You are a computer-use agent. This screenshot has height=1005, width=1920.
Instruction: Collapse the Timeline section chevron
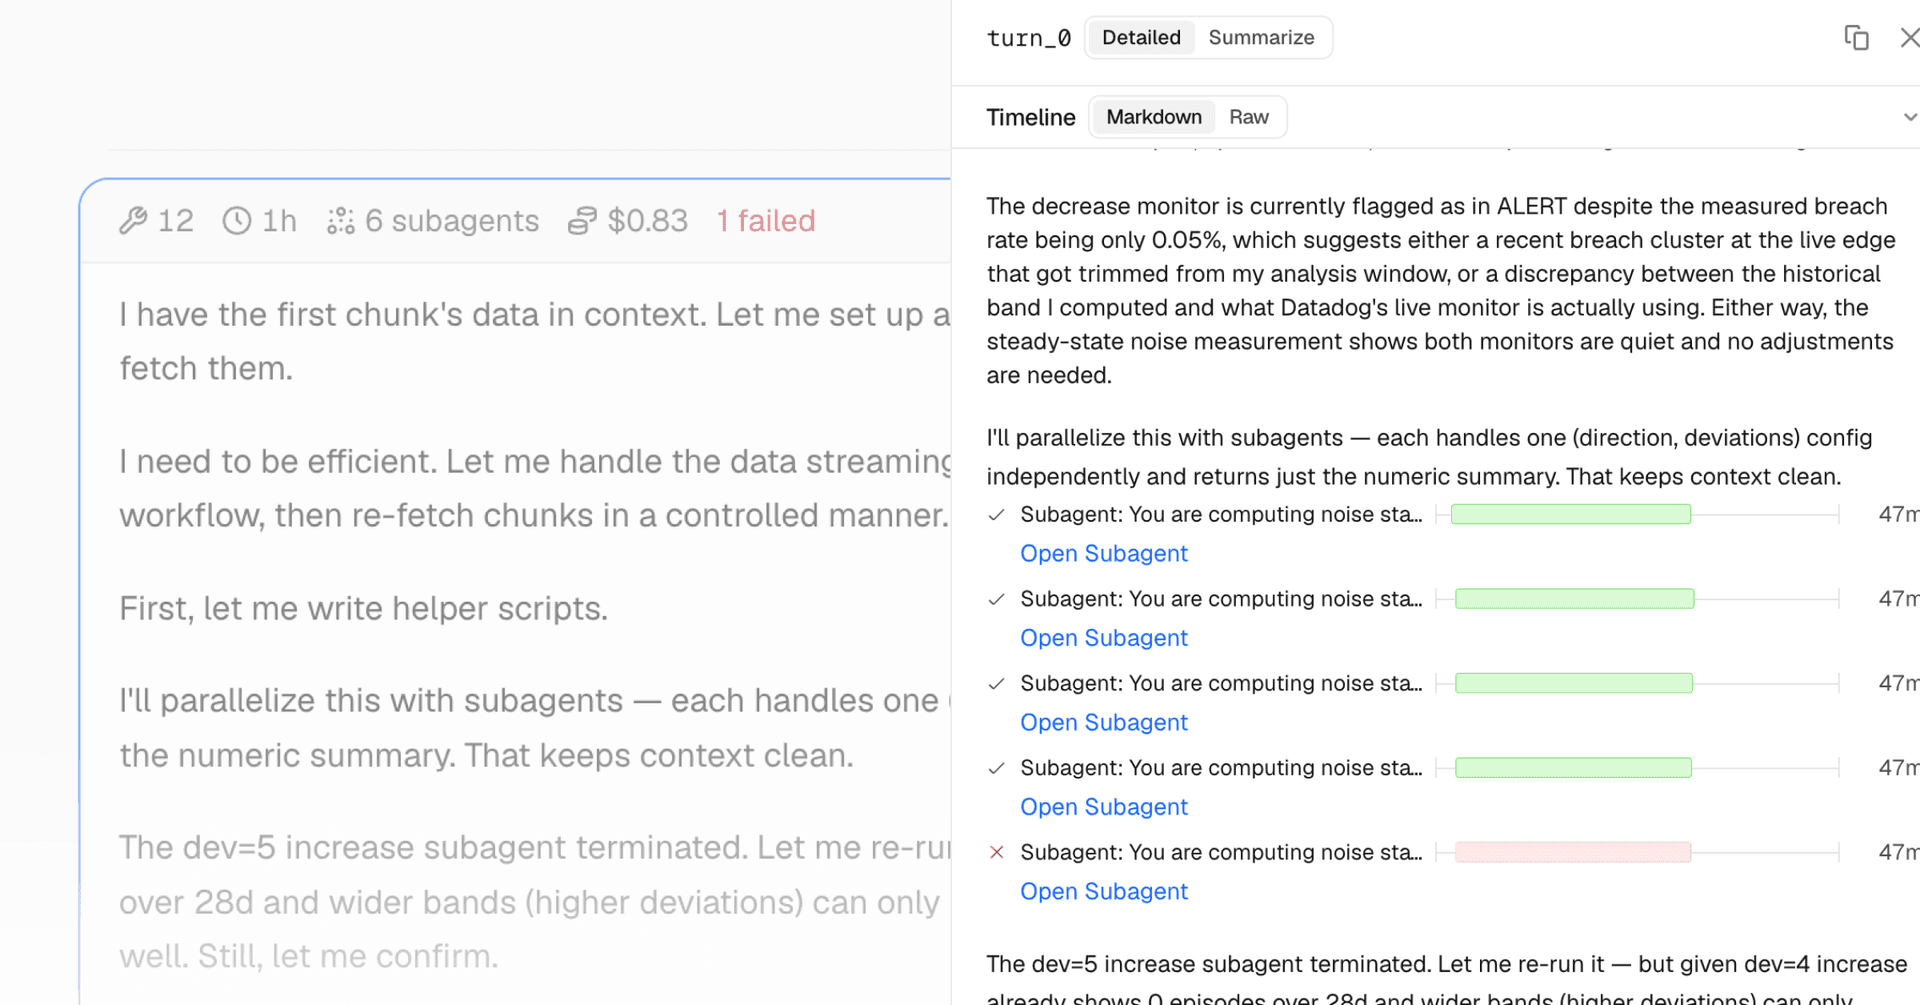pos(1909,117)
